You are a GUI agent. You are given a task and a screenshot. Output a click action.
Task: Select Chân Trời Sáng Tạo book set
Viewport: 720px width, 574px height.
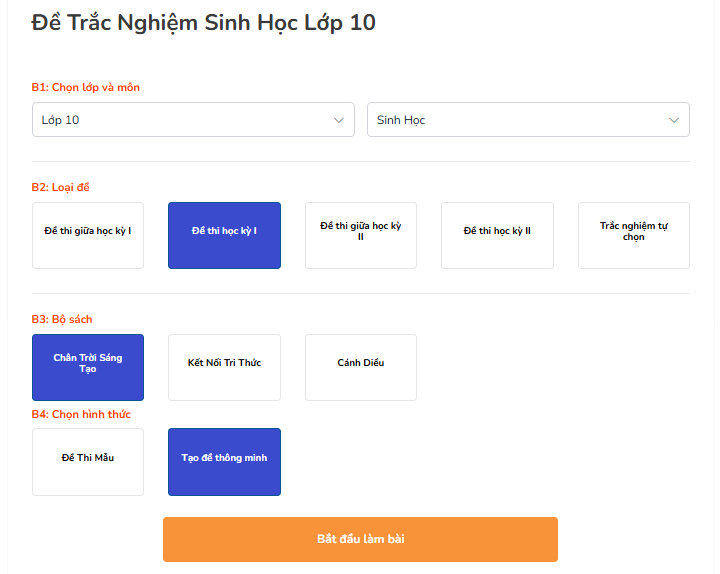[x=88, y=367]
